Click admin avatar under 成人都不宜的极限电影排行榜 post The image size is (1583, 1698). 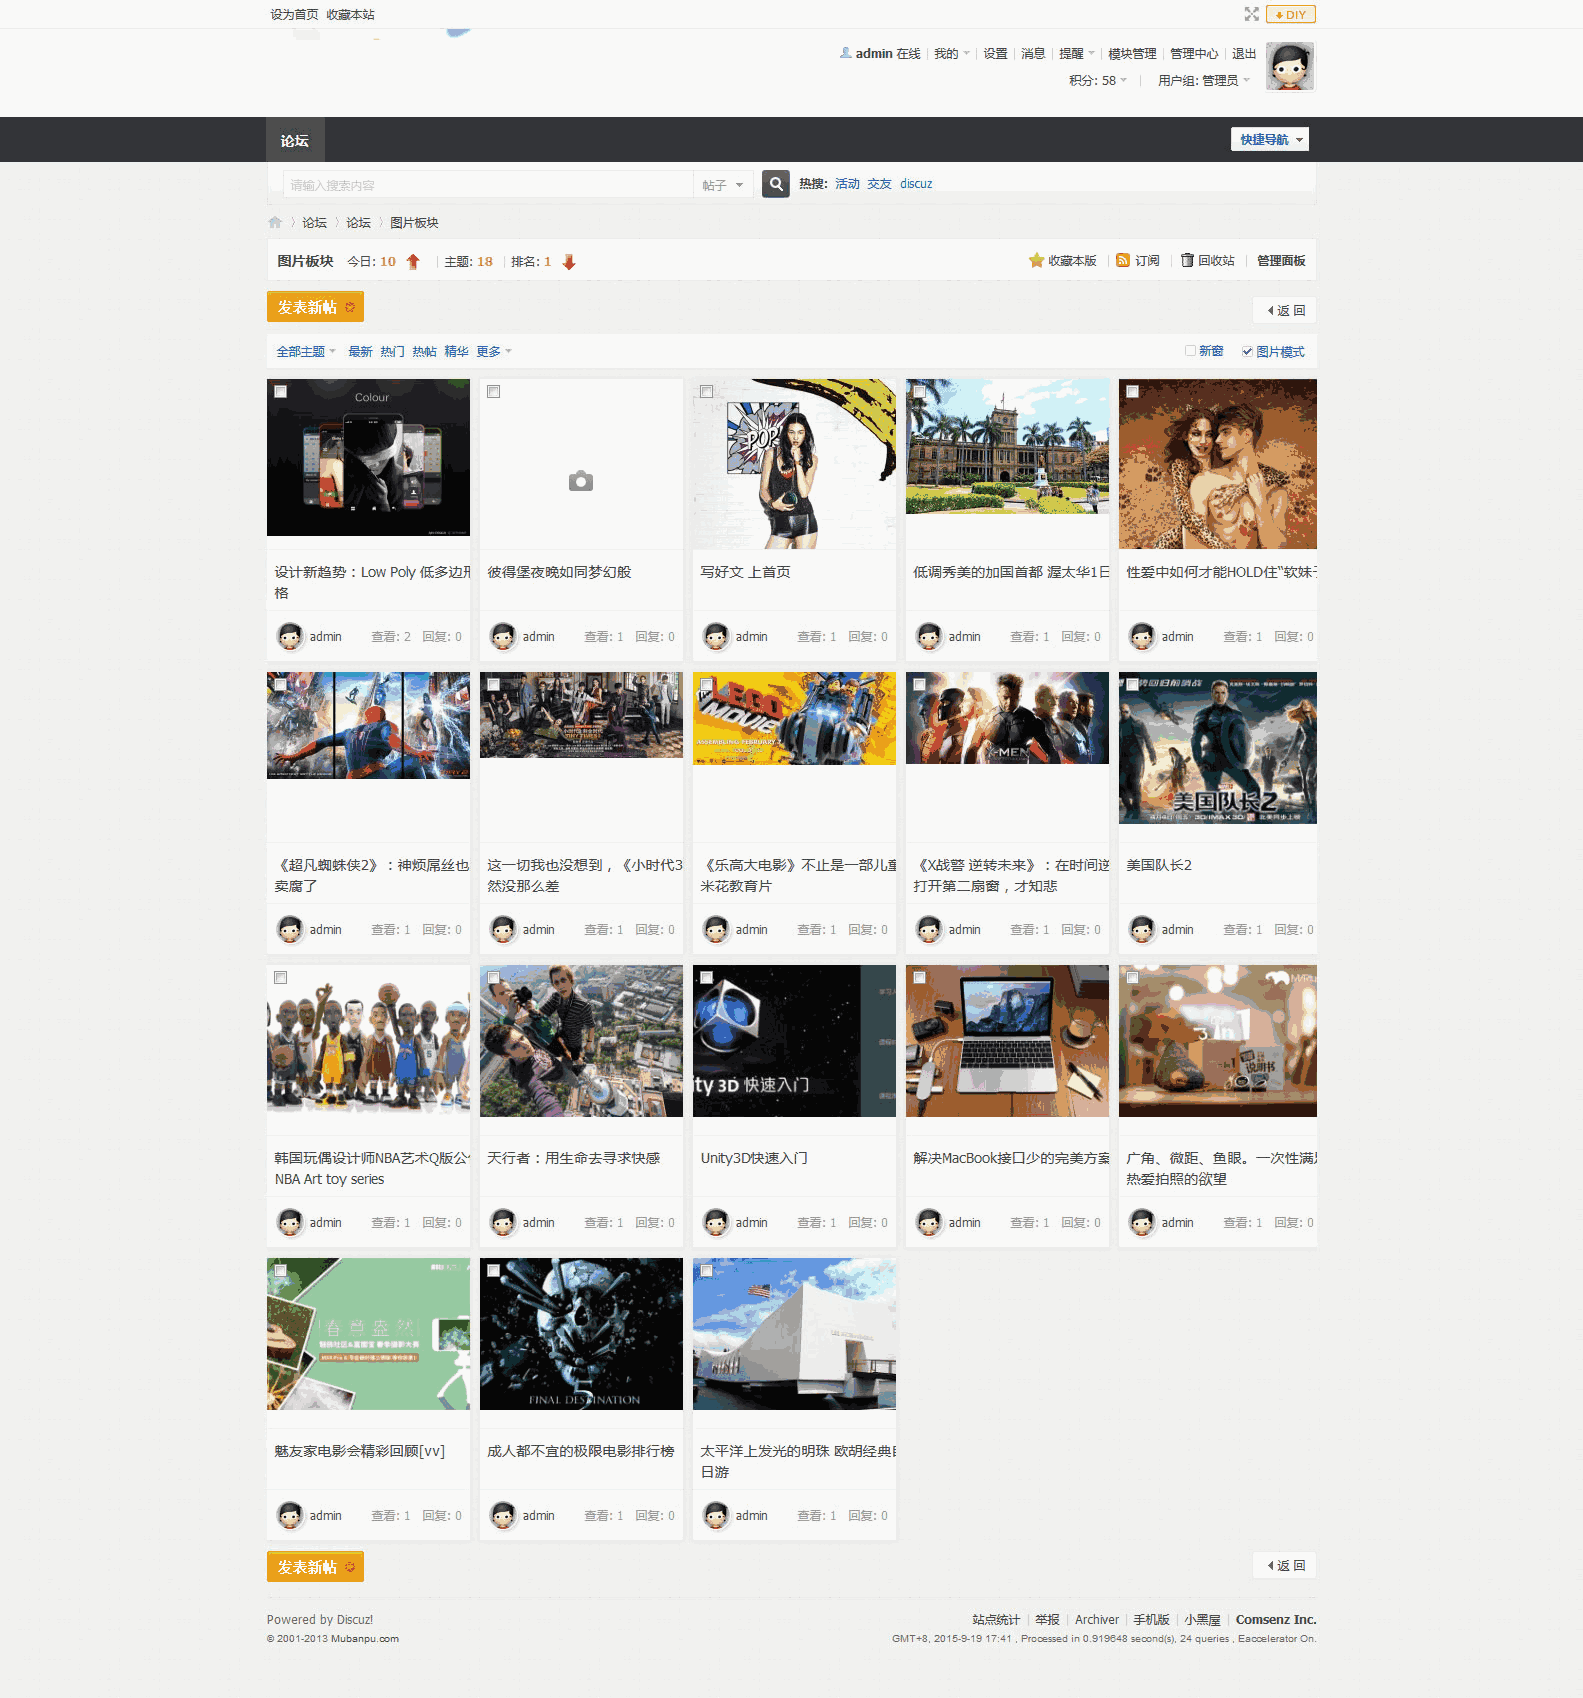[503, 1515]
